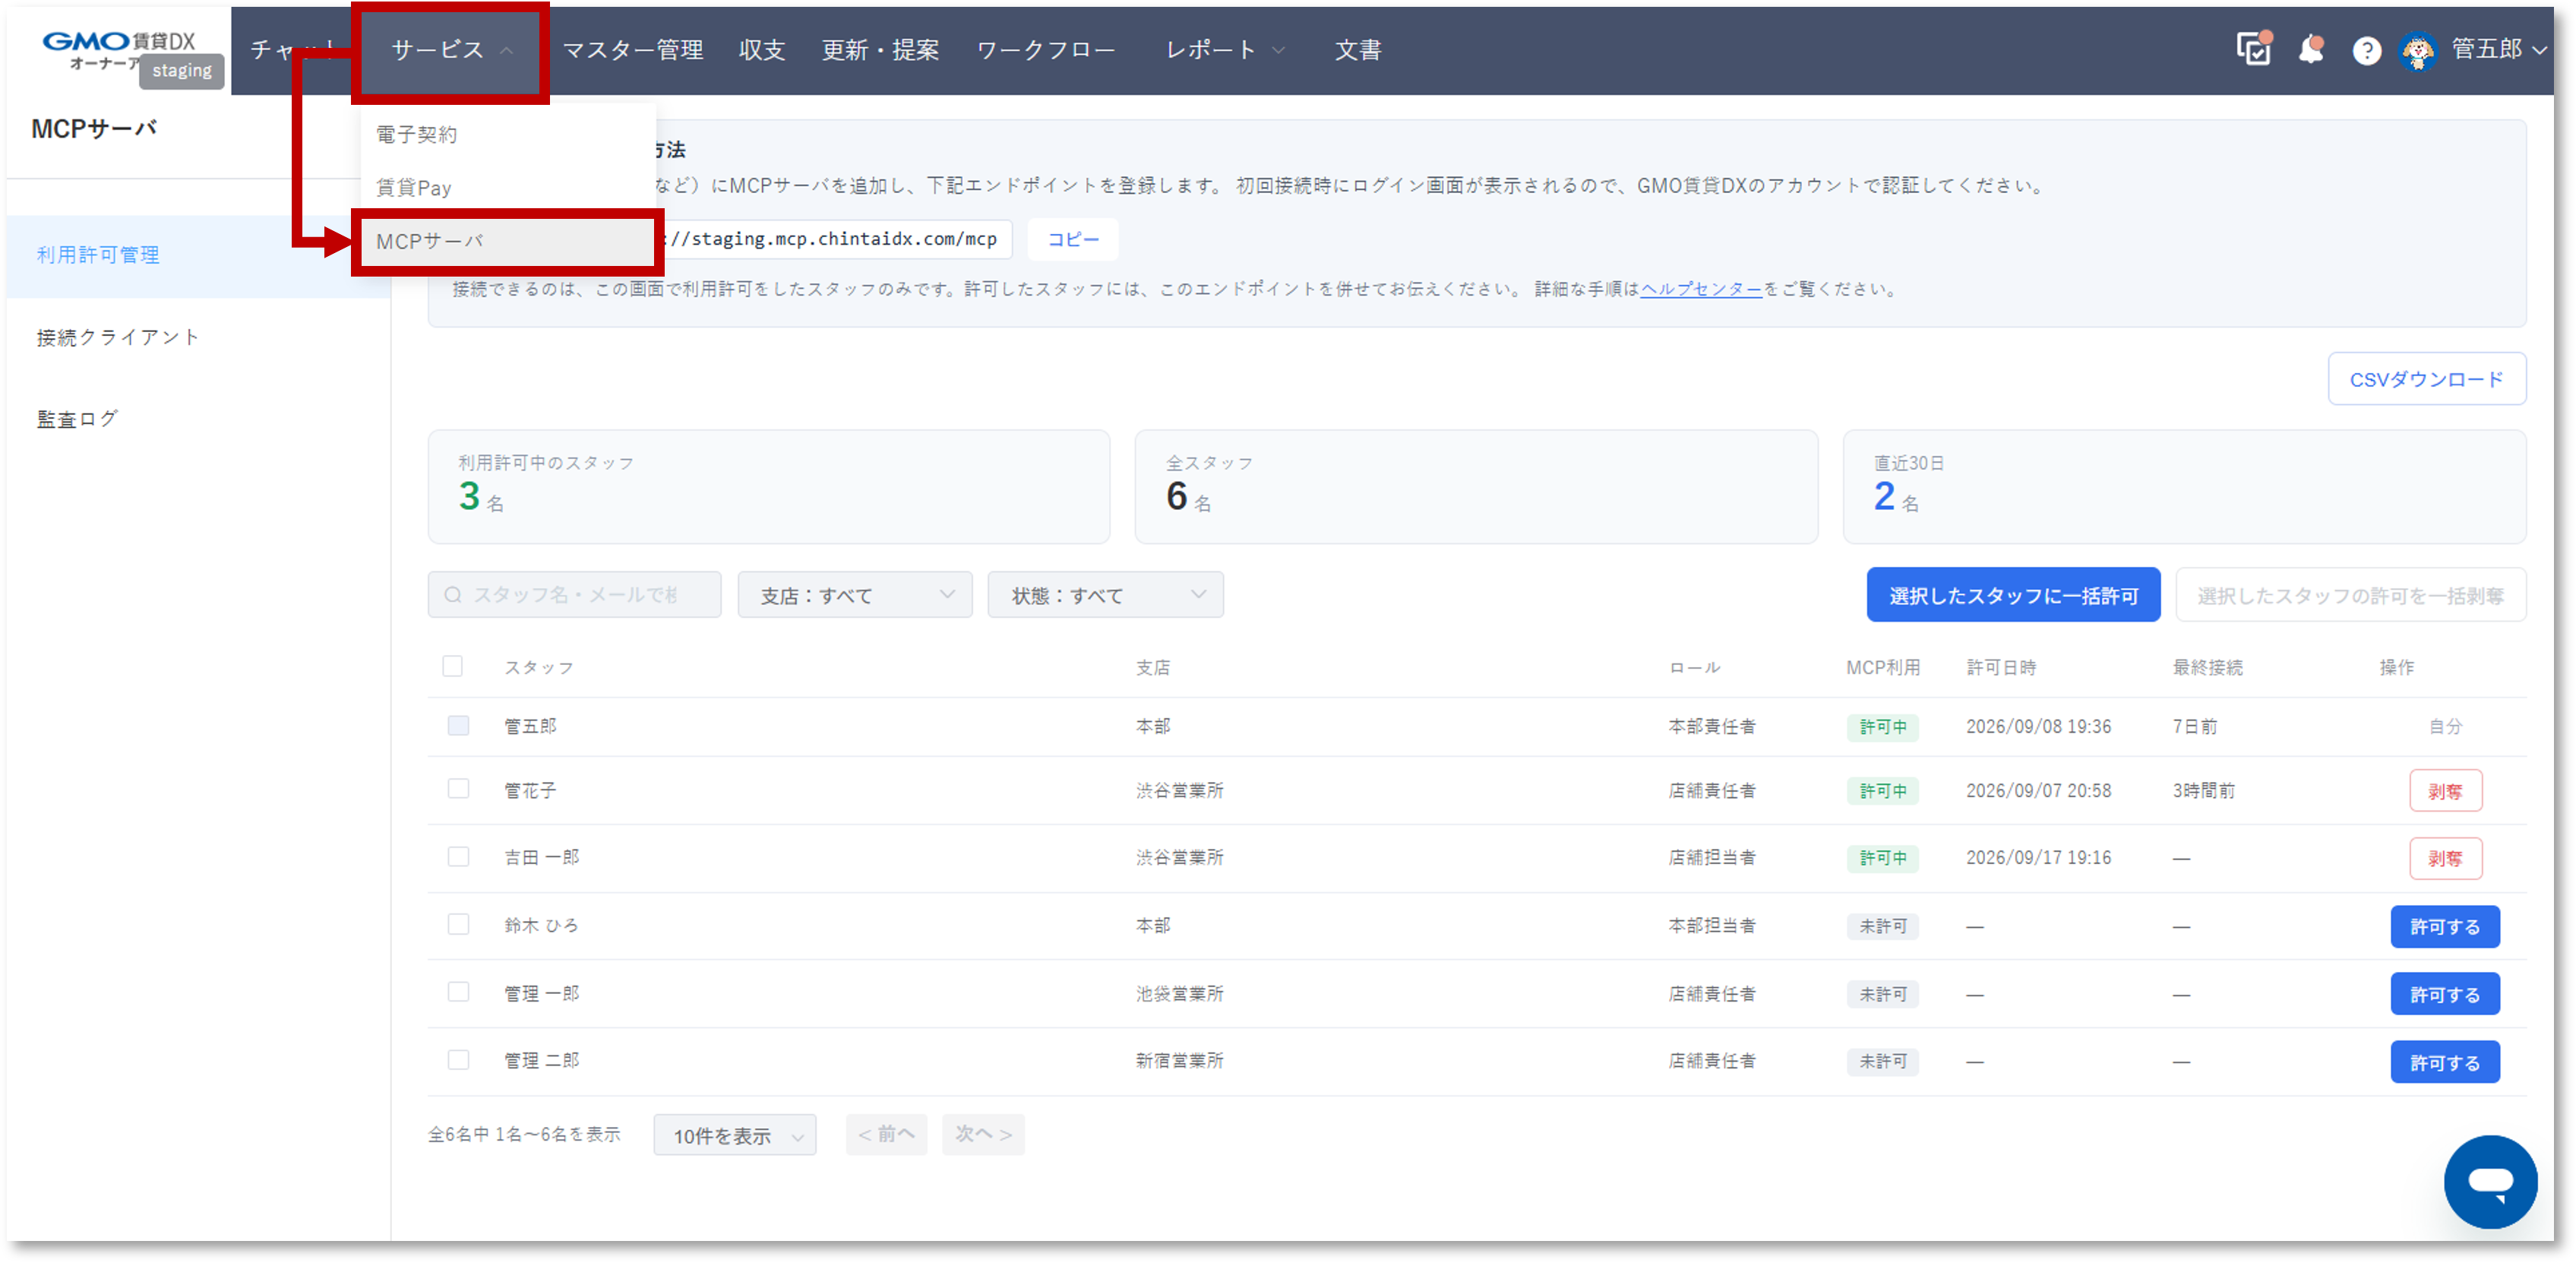This screenshot has height=1263, width=2576.
Task: Grant permission to 鈴木 ひろ
Action: (x=2445, y=926)
